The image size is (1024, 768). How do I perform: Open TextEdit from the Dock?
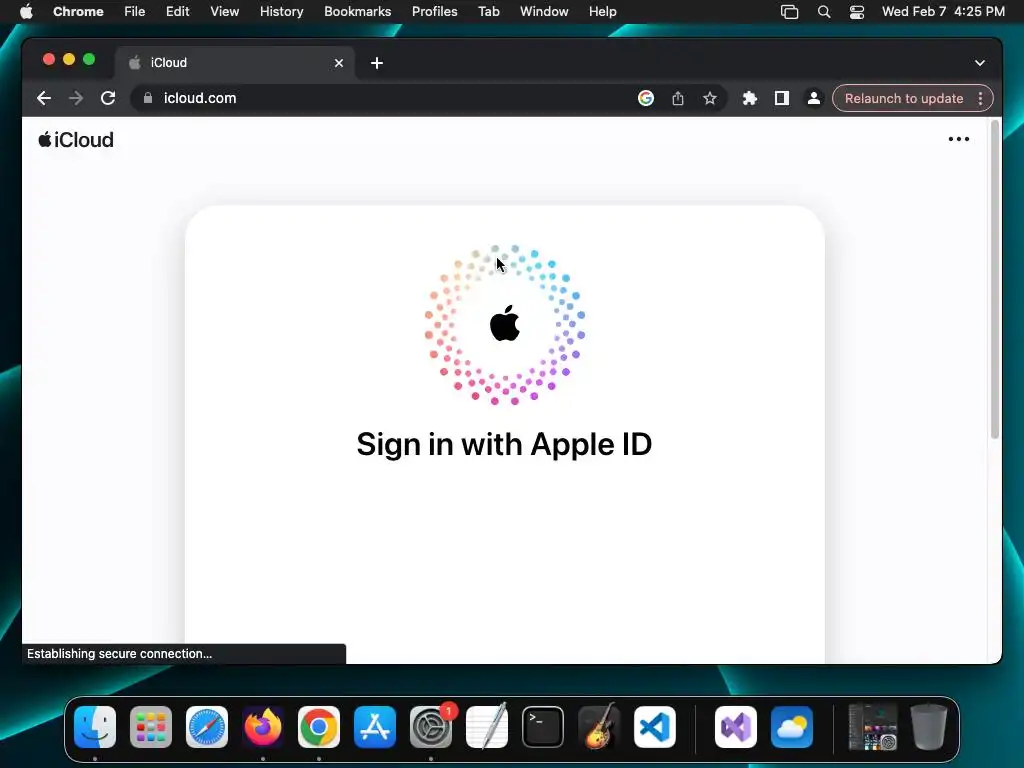pyautogui.click(x=487, y=727)
